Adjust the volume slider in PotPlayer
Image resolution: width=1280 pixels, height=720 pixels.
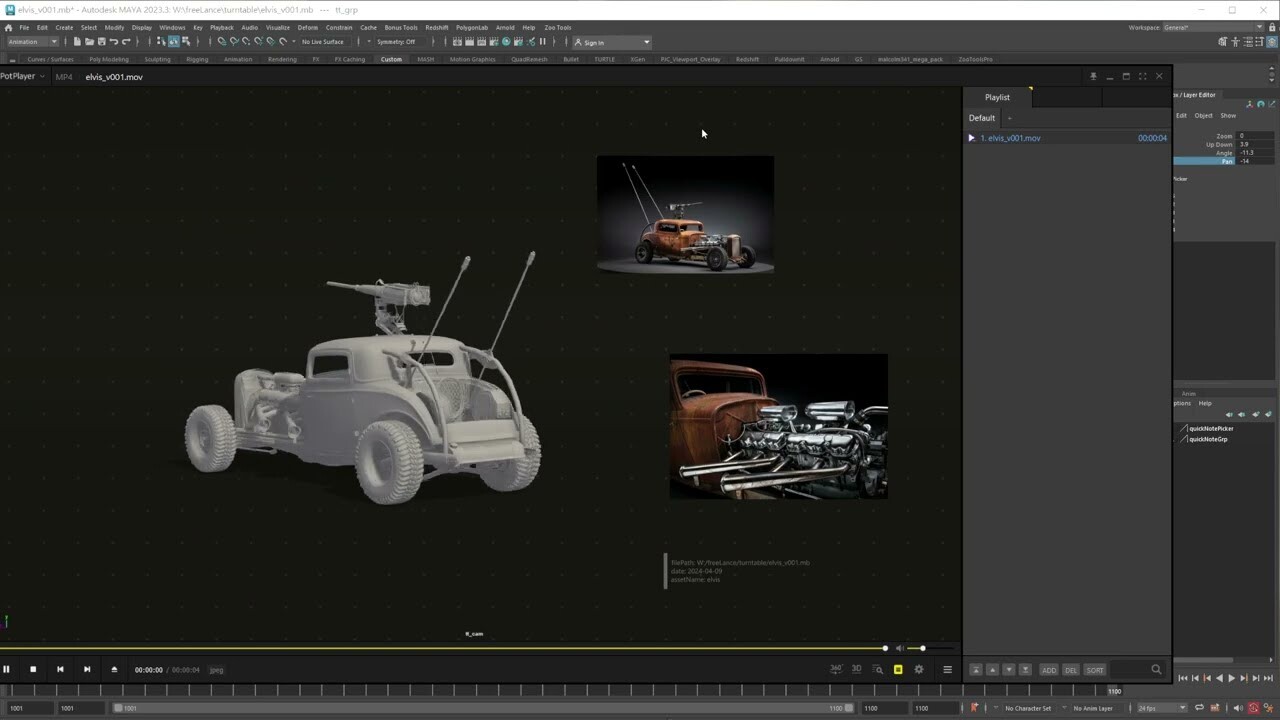point(921,648)
